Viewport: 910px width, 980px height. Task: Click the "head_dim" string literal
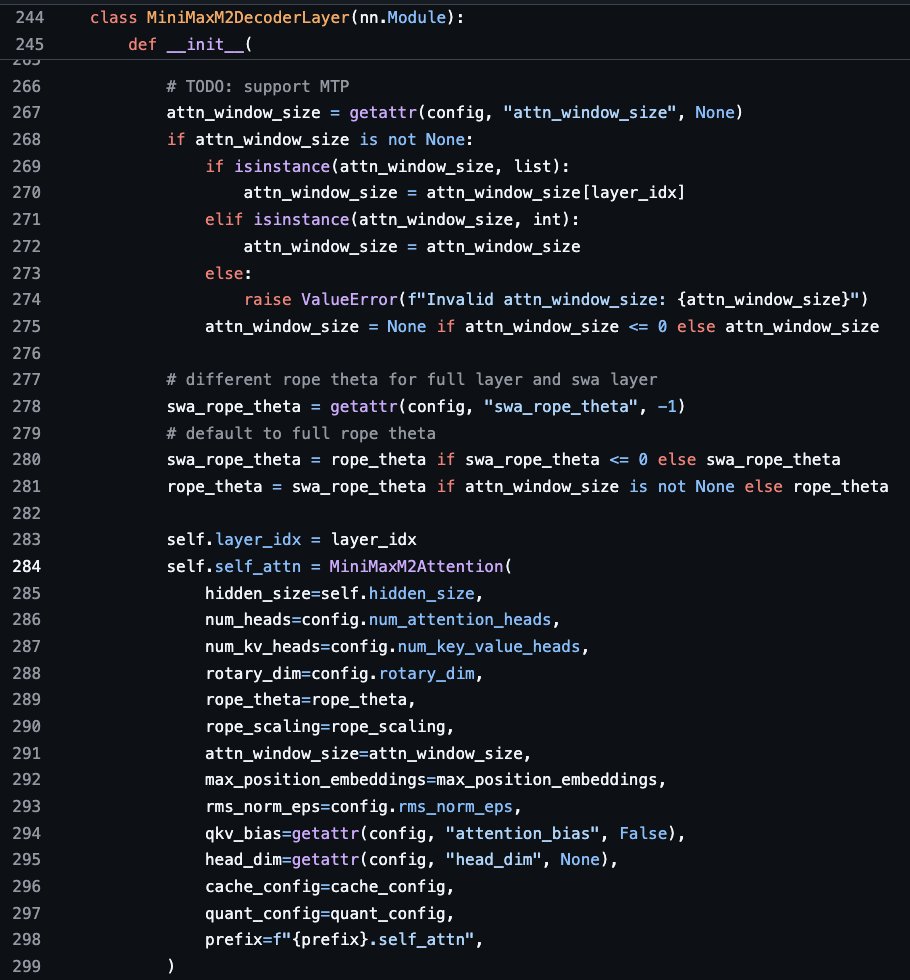(x=494, y=859)
